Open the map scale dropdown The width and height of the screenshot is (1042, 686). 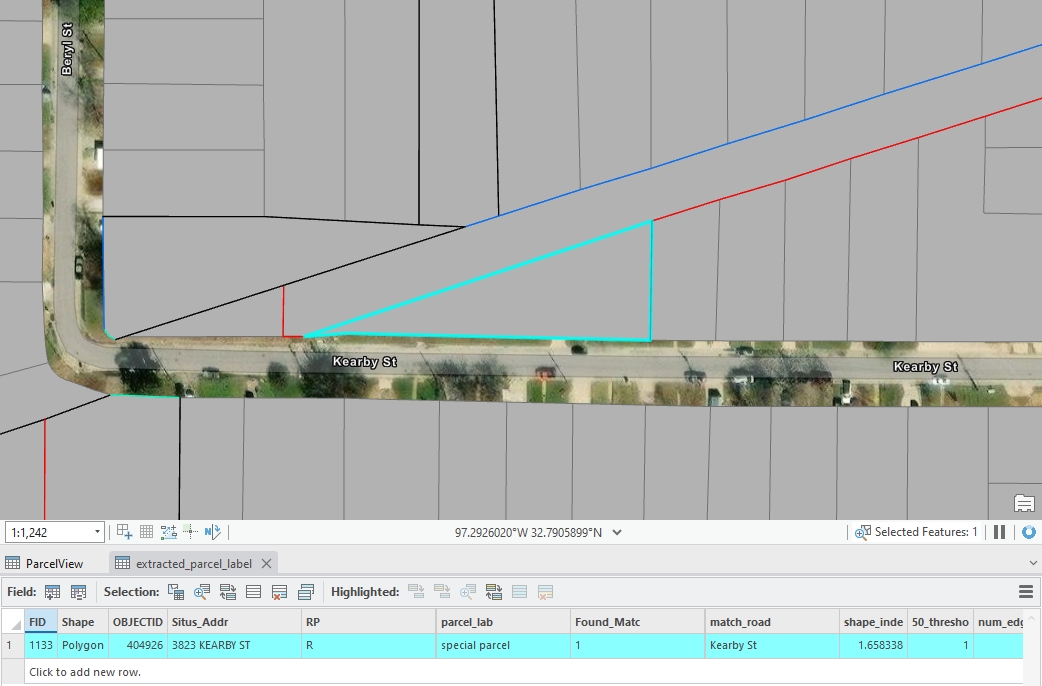tap(97, 532)
